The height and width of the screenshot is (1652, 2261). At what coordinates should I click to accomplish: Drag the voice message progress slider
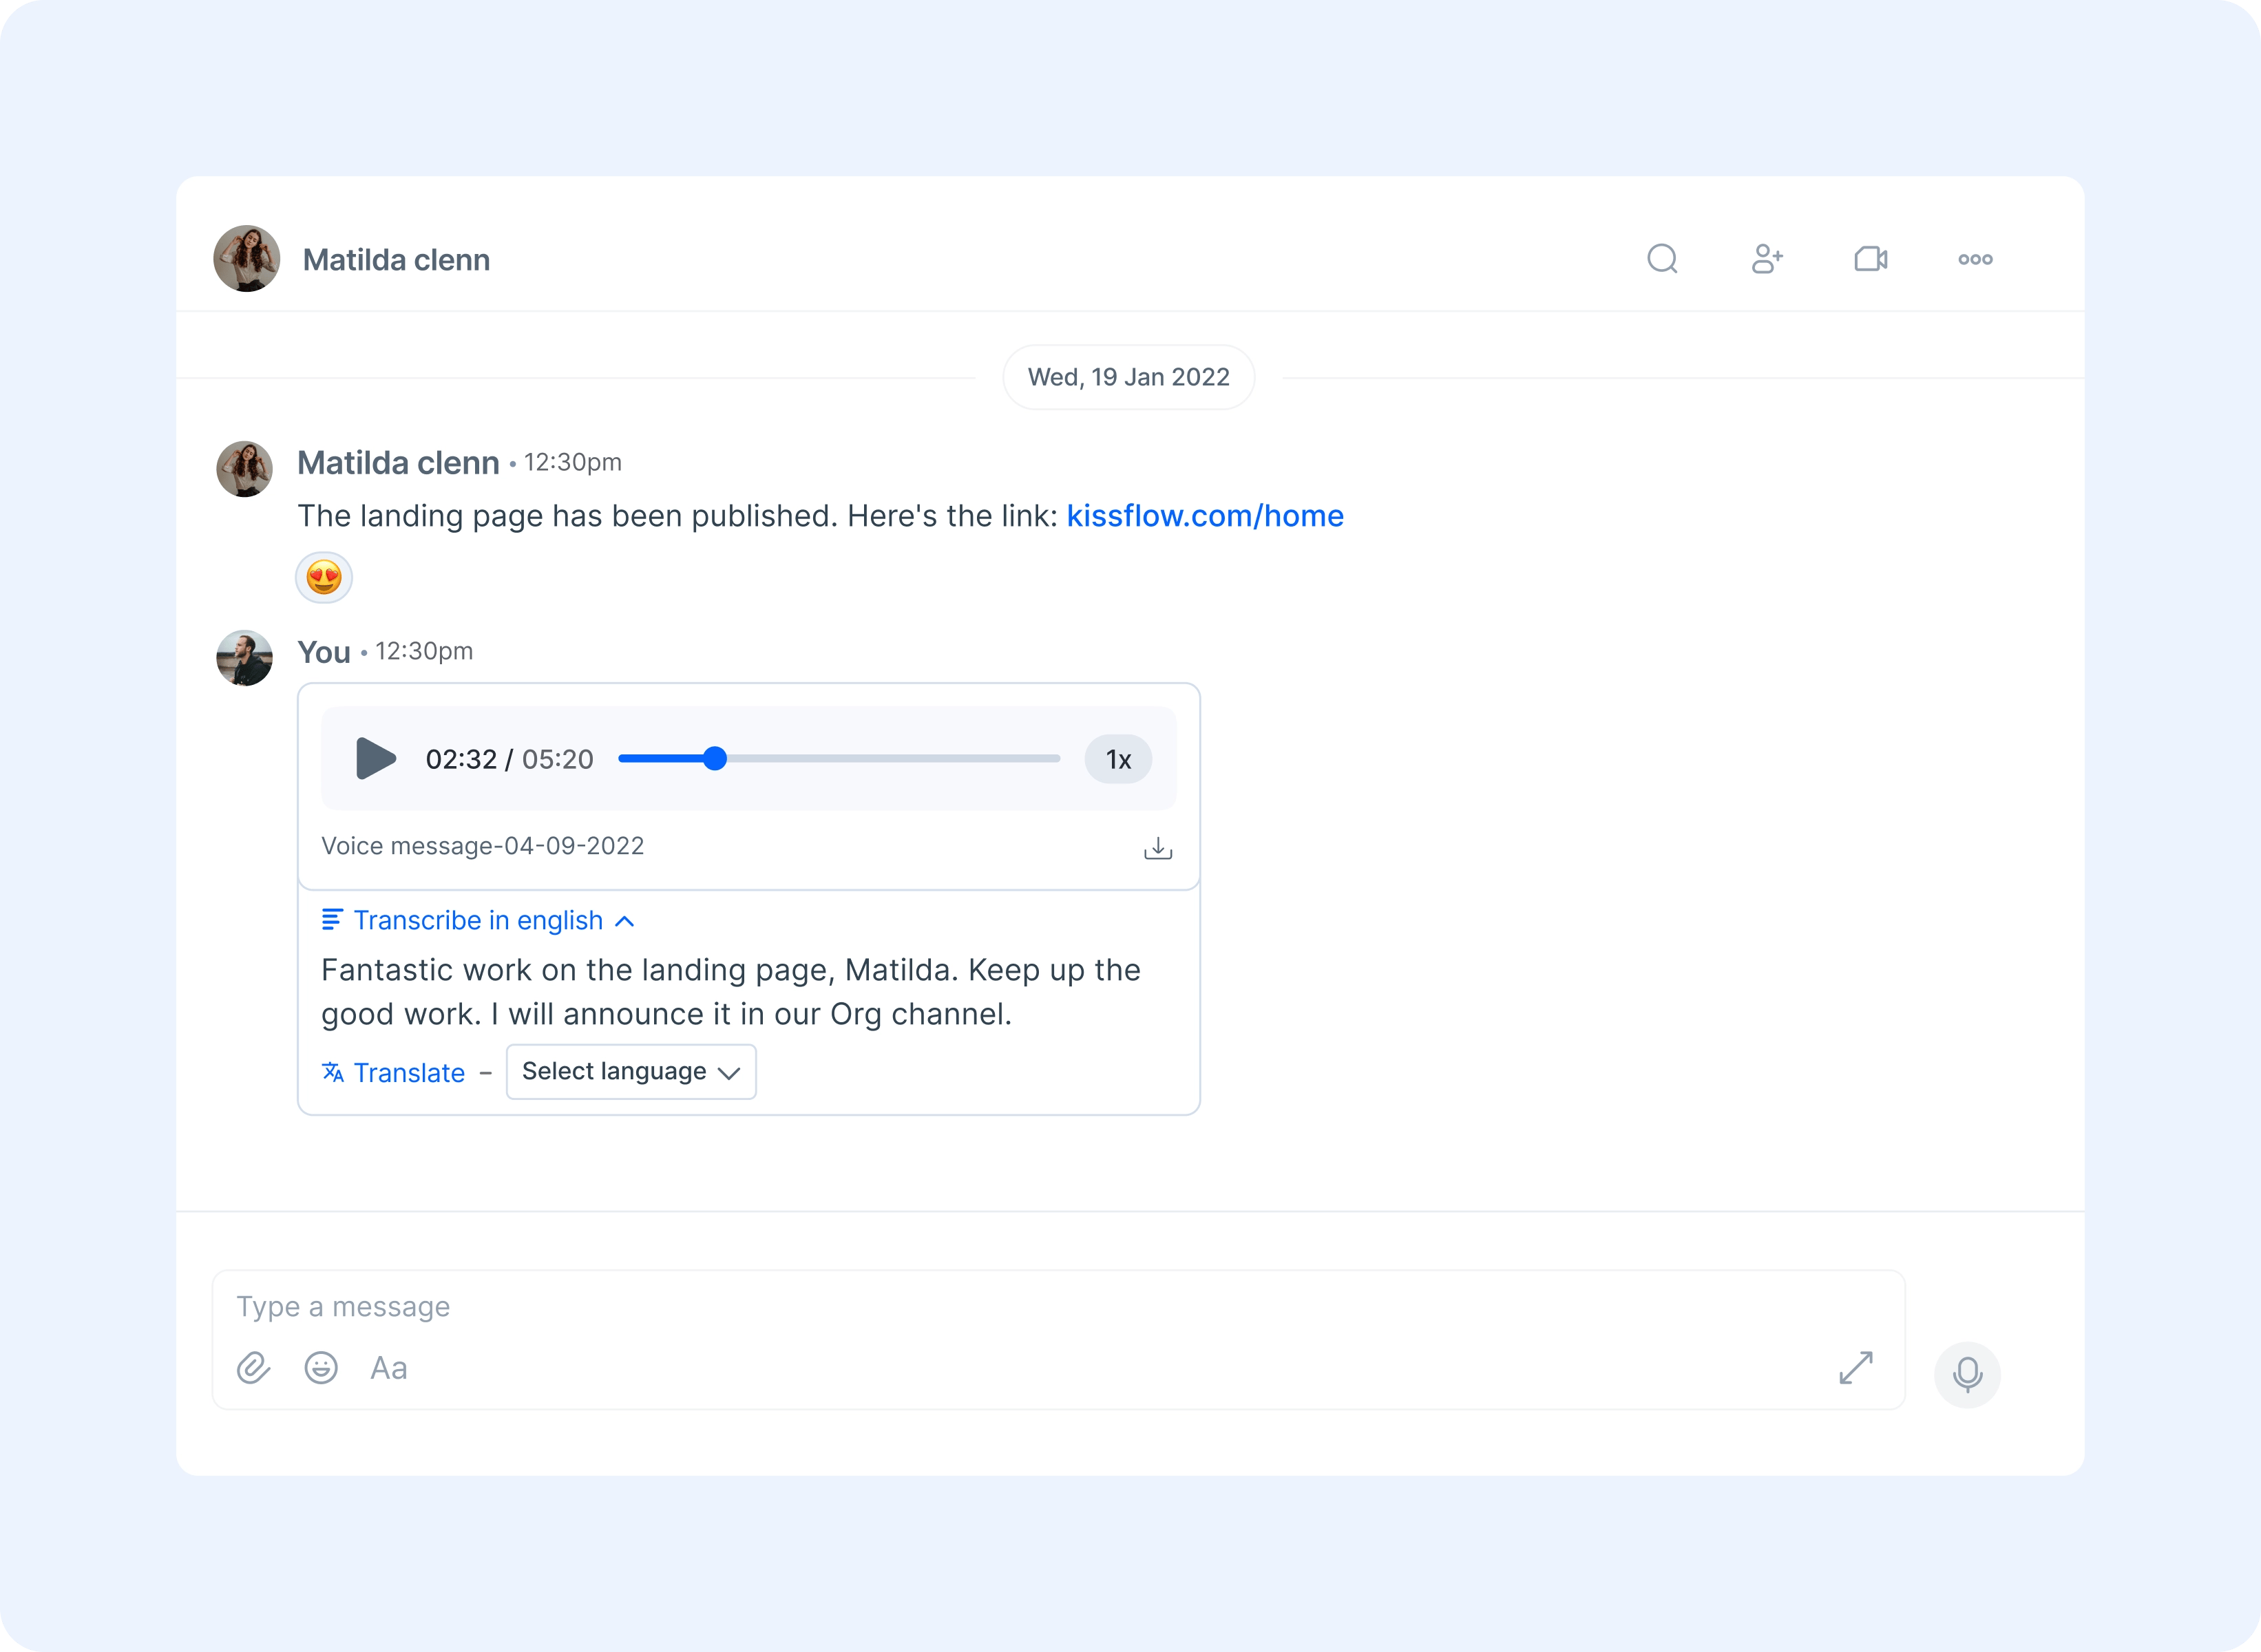tap(716, 759)
